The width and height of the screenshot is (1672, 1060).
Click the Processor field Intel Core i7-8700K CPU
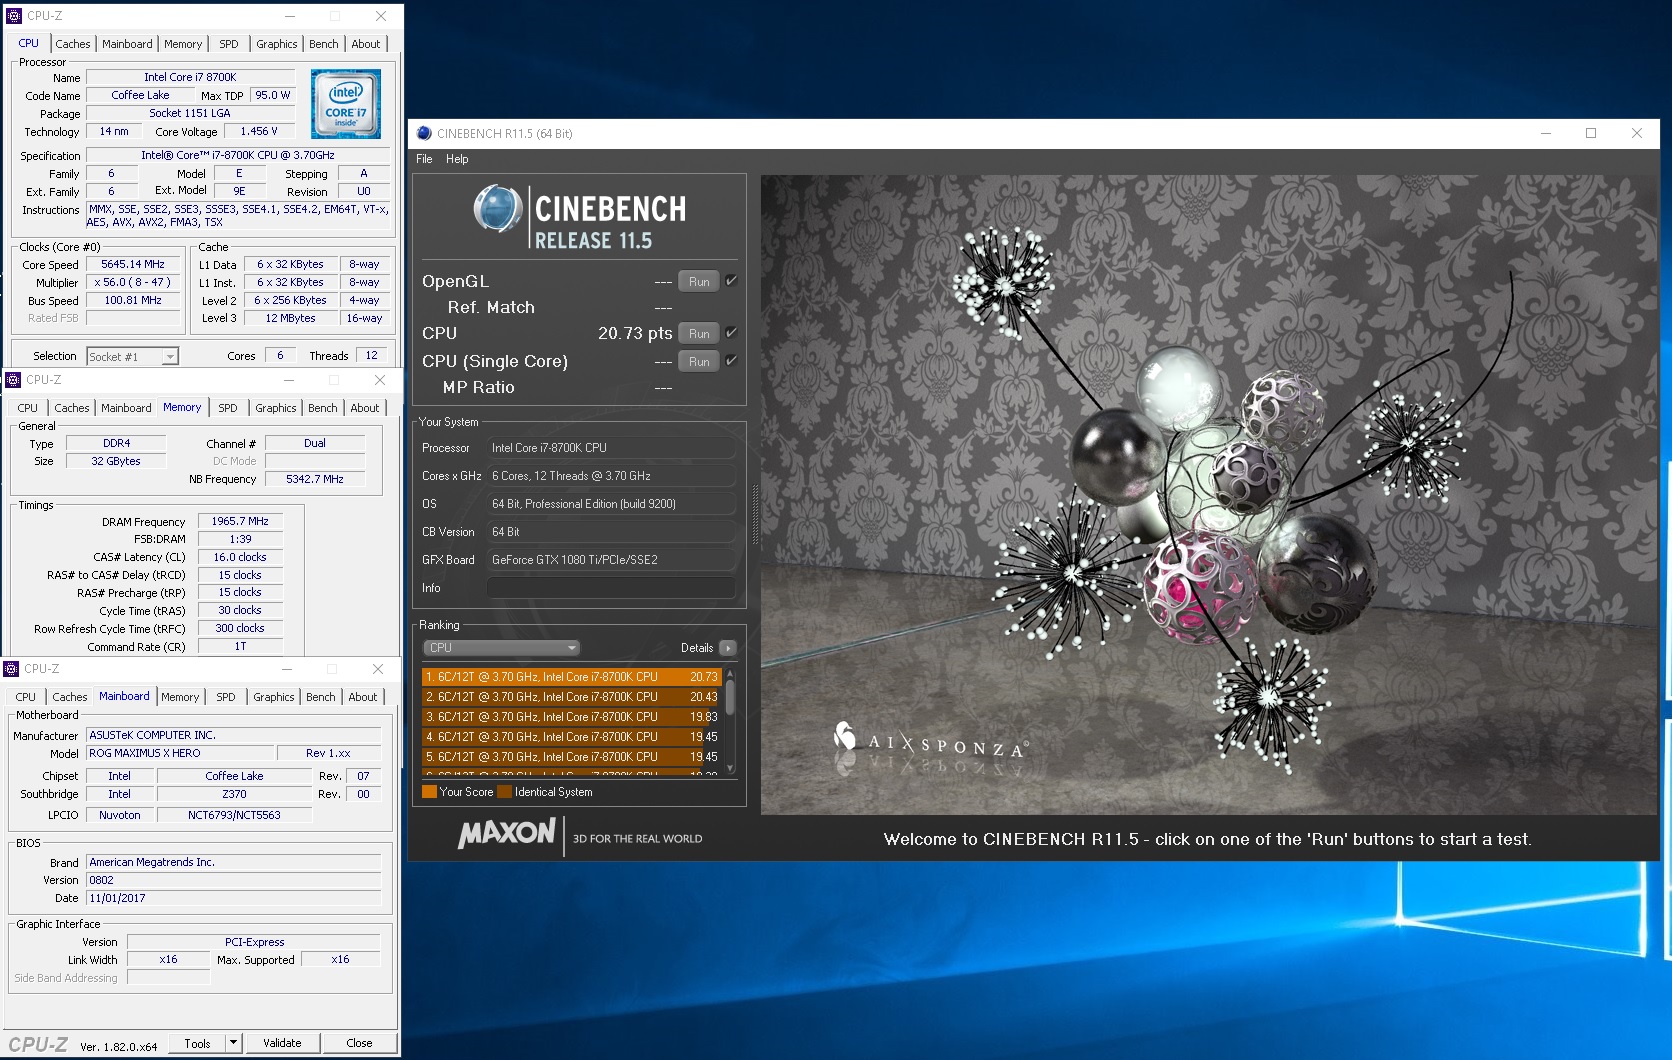coord(611,448)
